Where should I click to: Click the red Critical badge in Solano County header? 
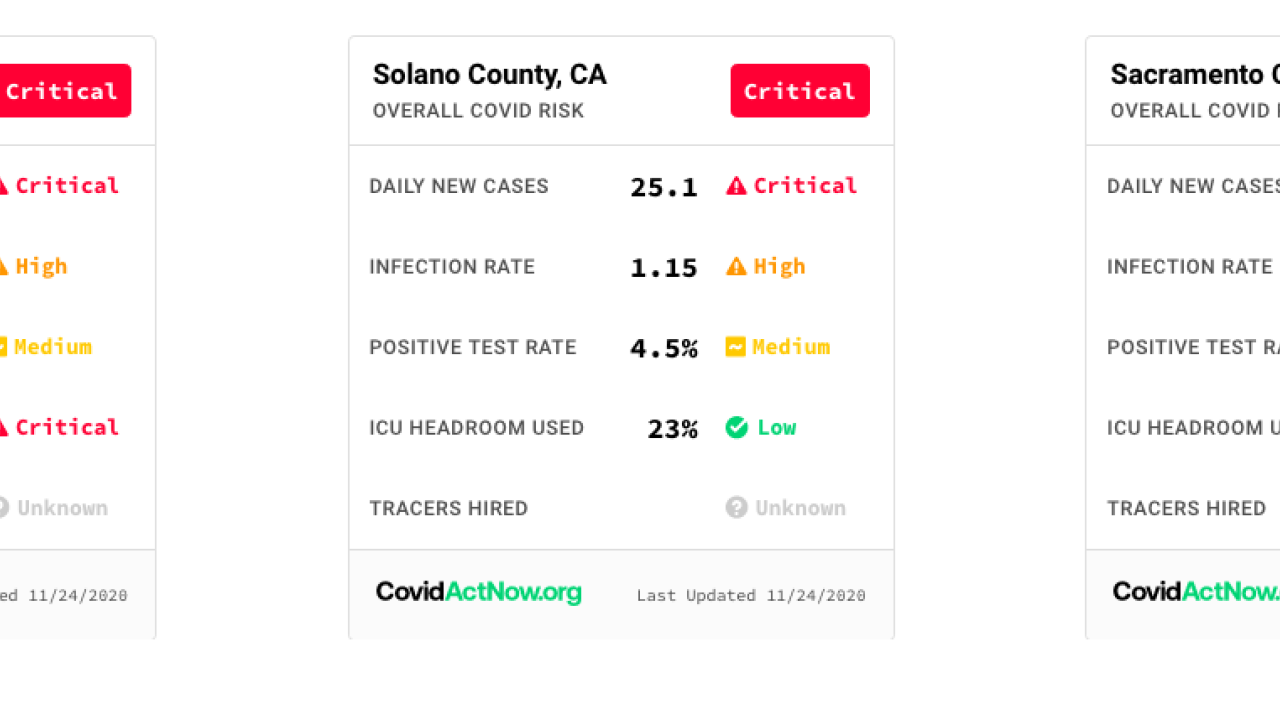click(x=799, y=91)
